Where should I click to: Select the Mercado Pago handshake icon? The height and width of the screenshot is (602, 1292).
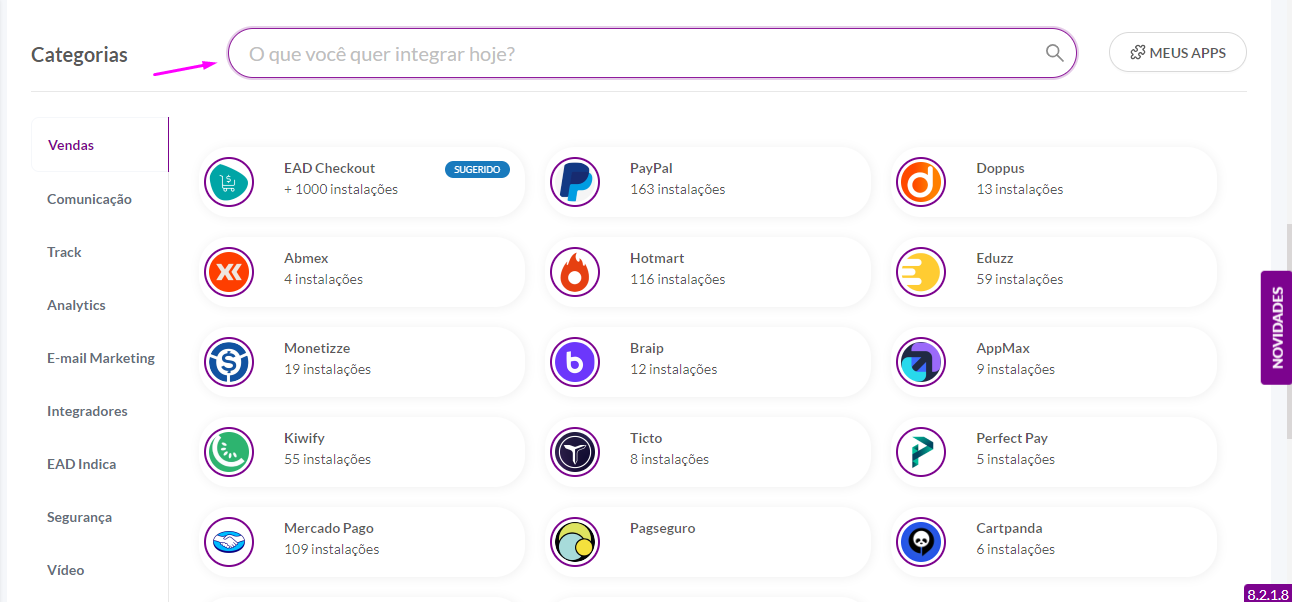[x=229, y=542]
